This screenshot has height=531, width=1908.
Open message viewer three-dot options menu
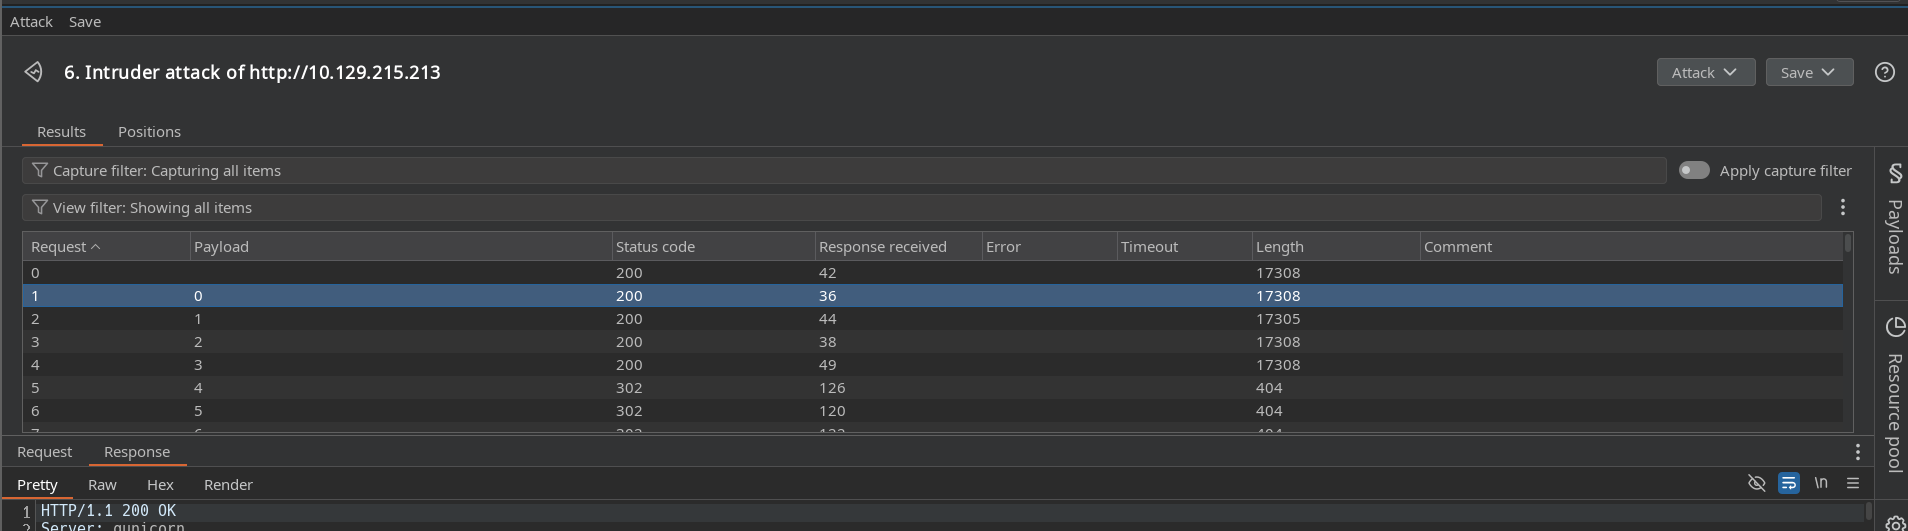[x=1857, y=452]
